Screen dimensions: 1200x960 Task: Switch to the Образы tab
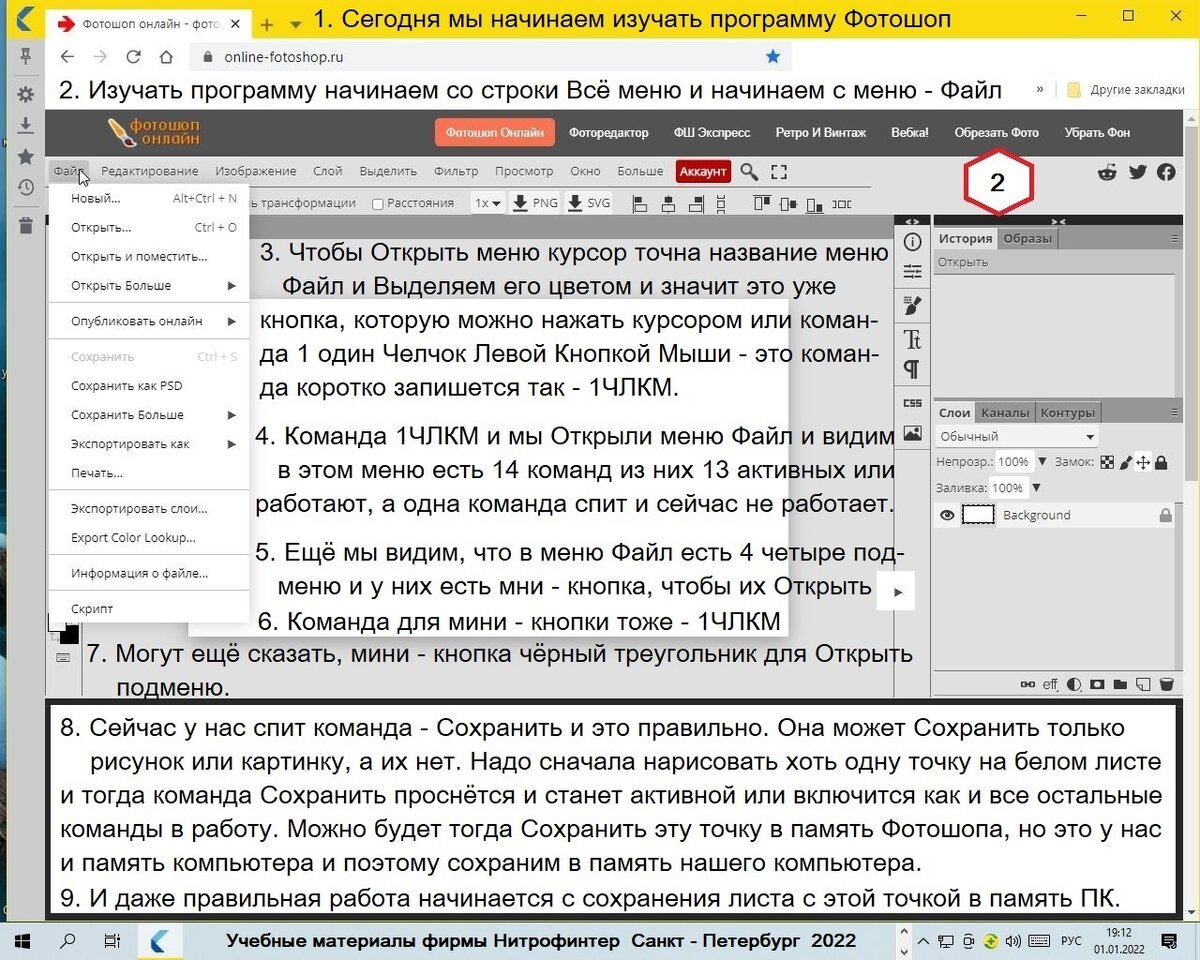(x=1028, y=239)
